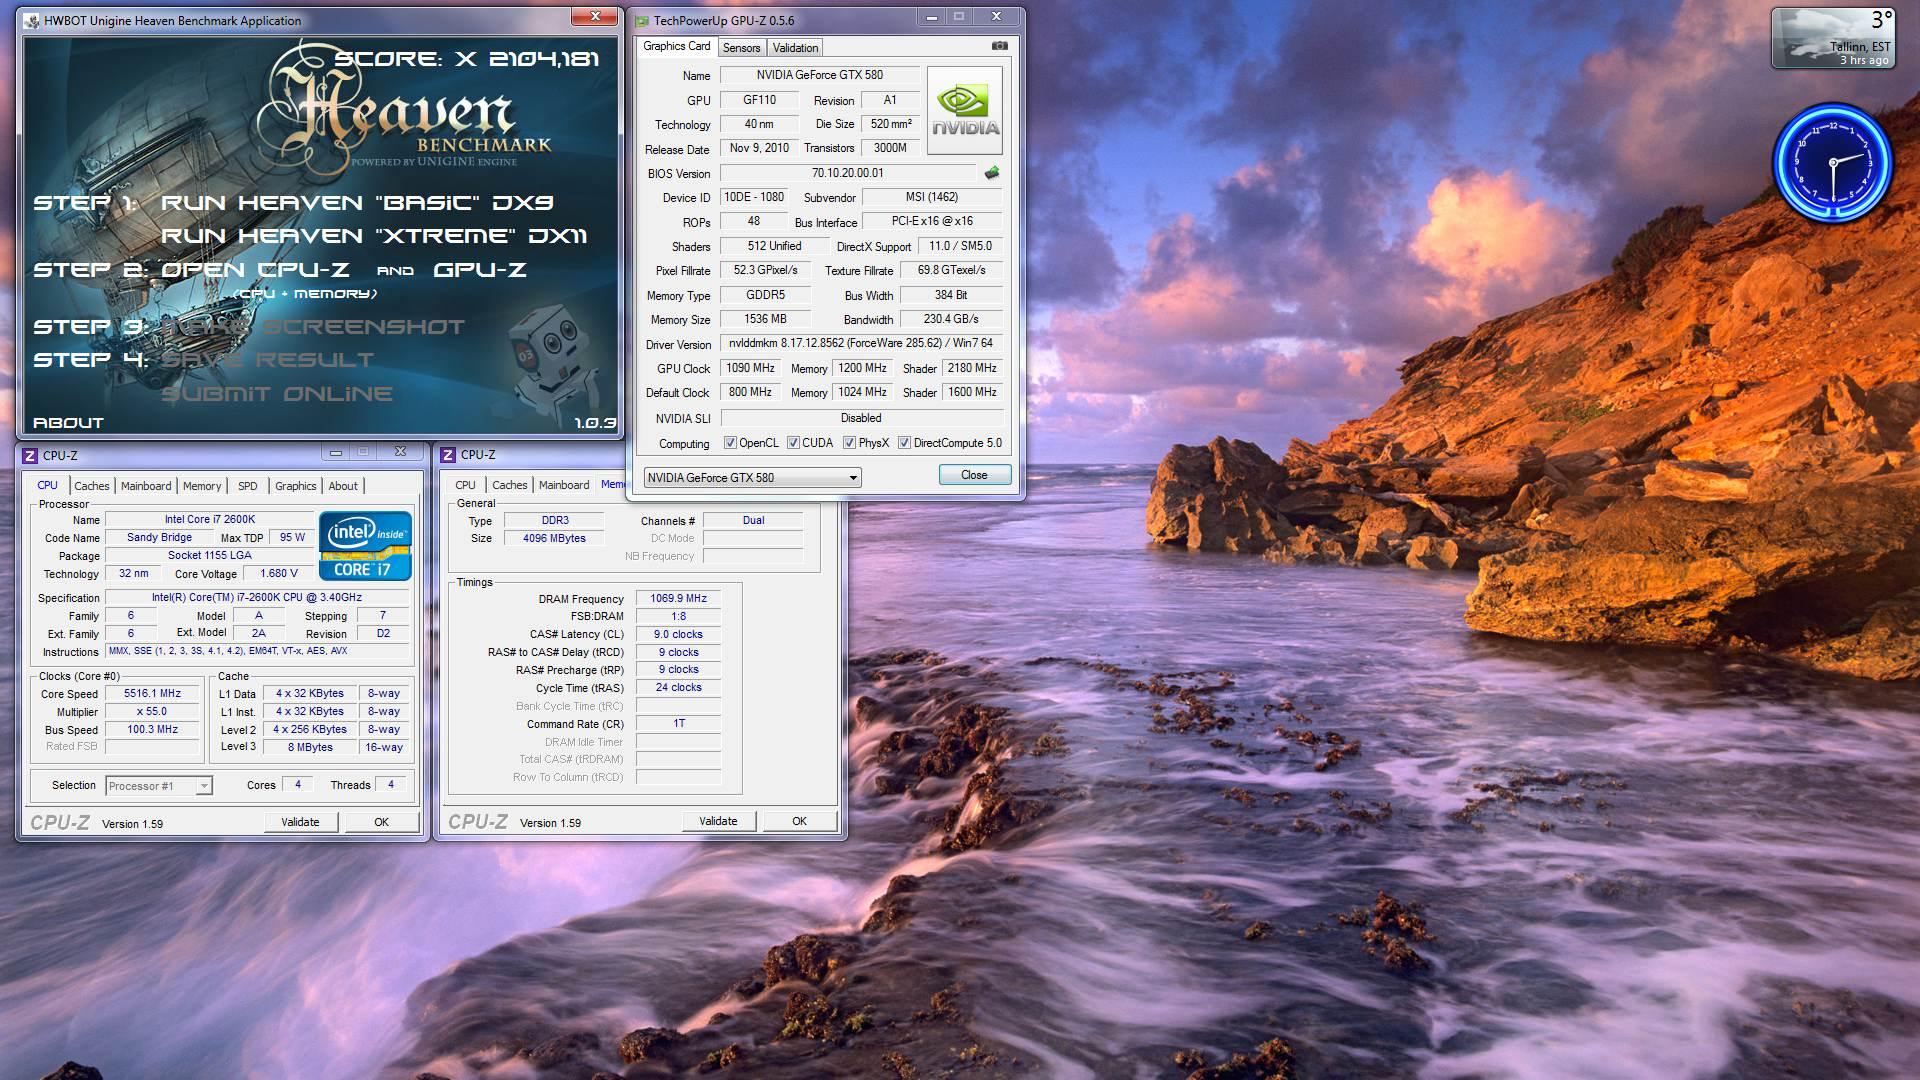Open Caches tab in right CPU-Z window
Viewport: 1920px width, 1080px height.
click(510, 485)
